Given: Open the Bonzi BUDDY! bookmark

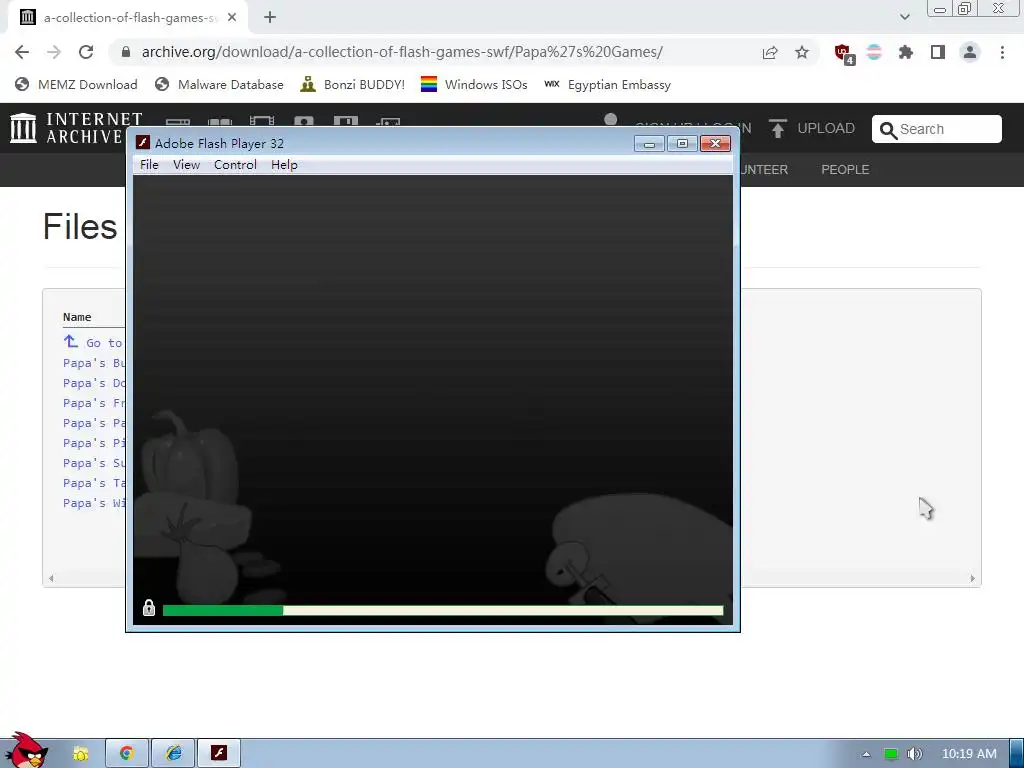Looking at the screenshot, I should pos(353,84).
